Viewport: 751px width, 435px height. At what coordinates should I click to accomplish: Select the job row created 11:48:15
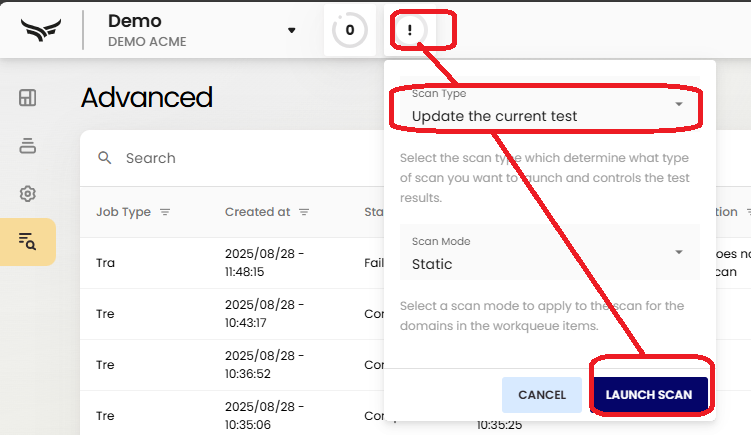pos(232,263)
